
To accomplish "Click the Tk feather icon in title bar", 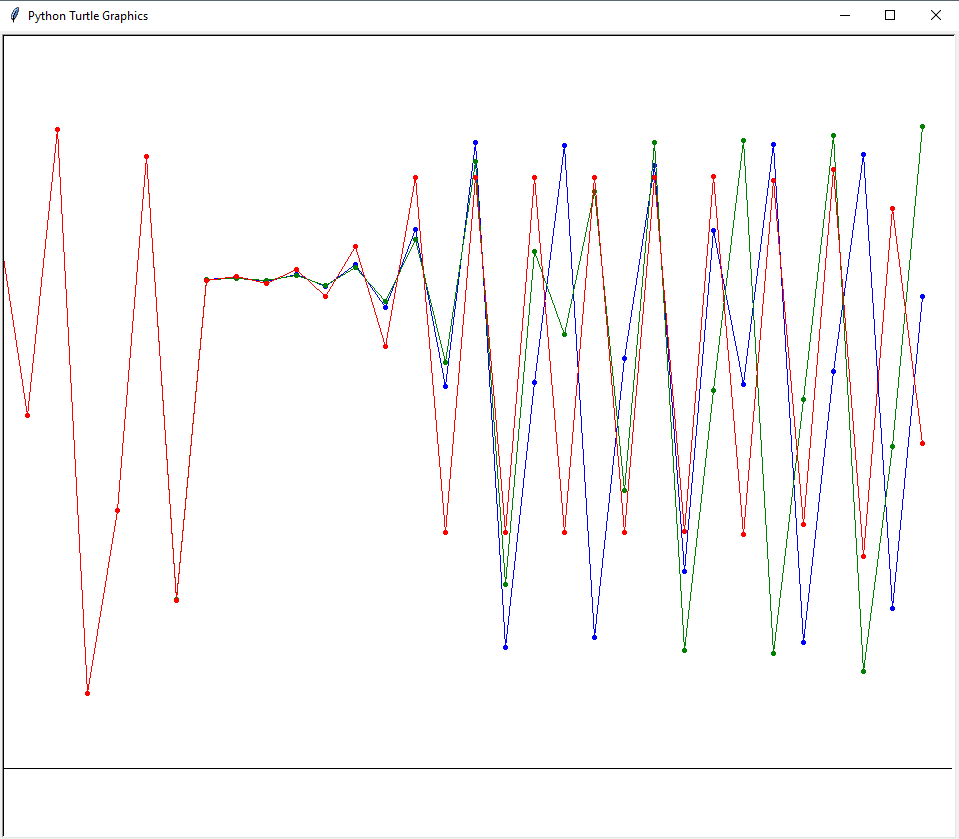I will pos(14,15).
